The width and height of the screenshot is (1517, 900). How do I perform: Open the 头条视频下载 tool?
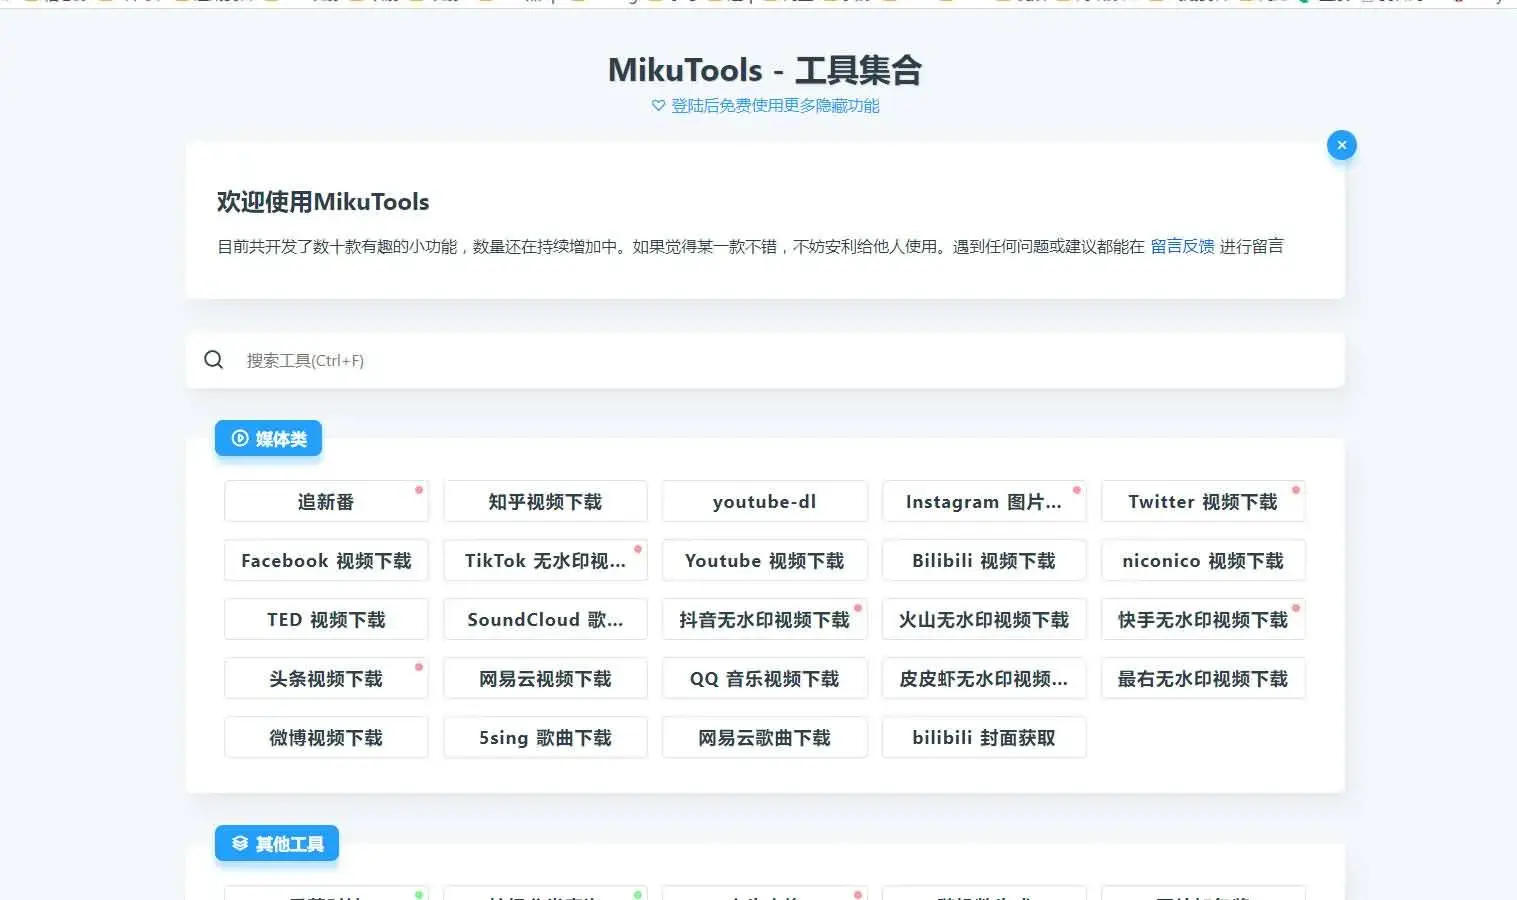click(x=326, y=679)
